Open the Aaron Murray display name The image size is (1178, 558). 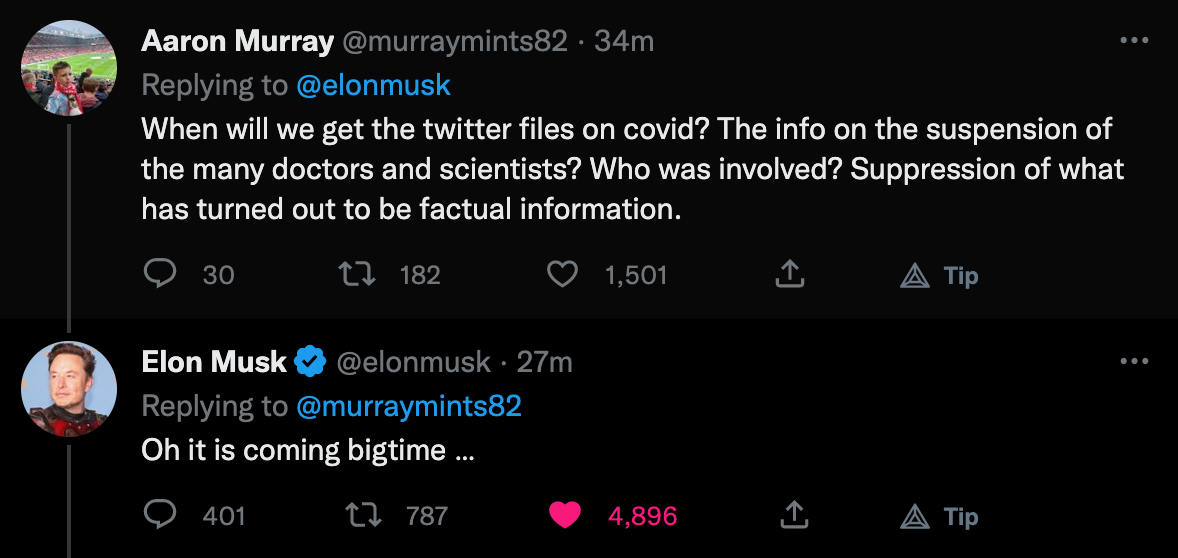coord(237,41)
